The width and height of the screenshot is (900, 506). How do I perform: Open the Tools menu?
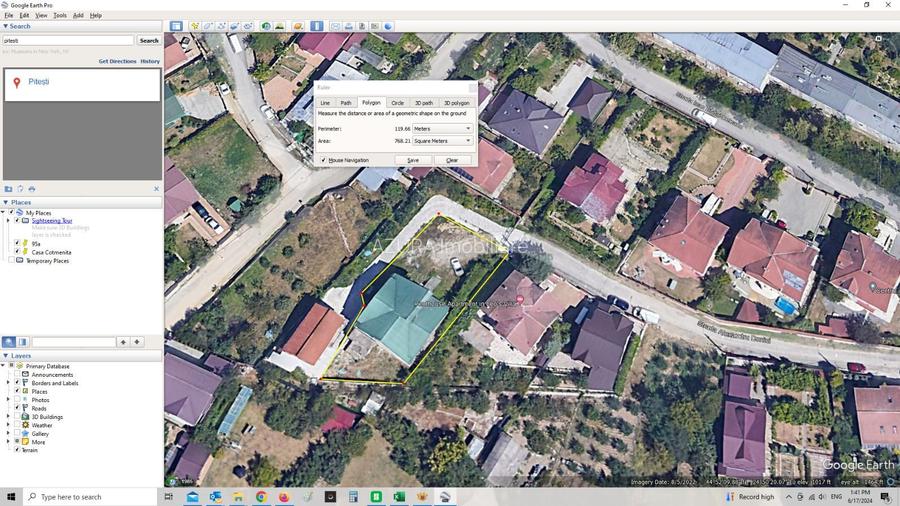click(60, 15)
